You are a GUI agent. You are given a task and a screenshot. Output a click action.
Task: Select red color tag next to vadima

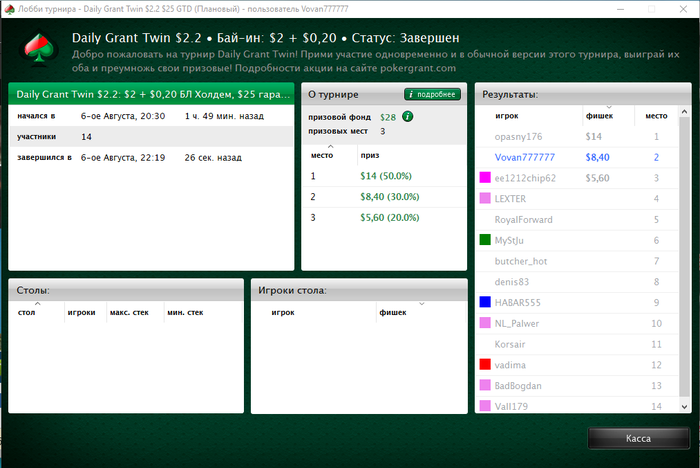tap(485, 364)
